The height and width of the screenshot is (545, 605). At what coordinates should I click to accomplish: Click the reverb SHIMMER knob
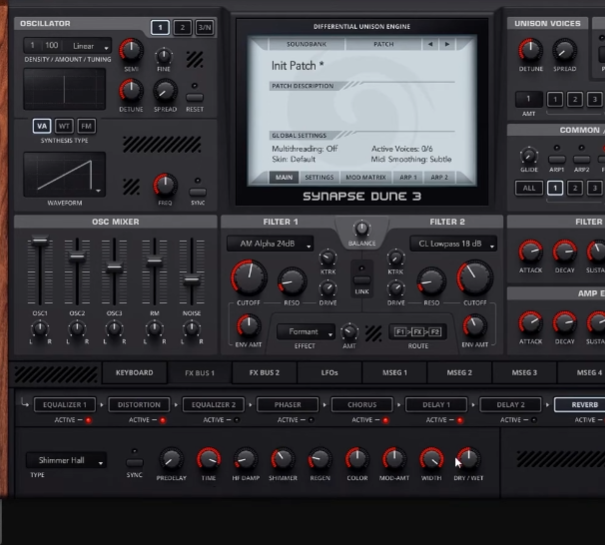pos(283,460)
